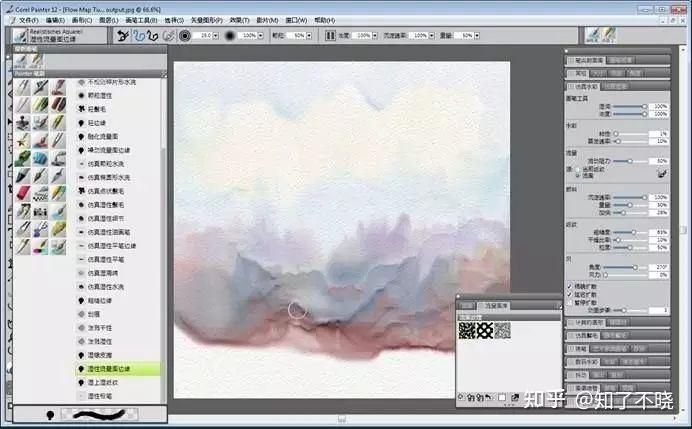The image size is (692, 429).
Task: Open the 文件(F) menu
Action: 28,20
